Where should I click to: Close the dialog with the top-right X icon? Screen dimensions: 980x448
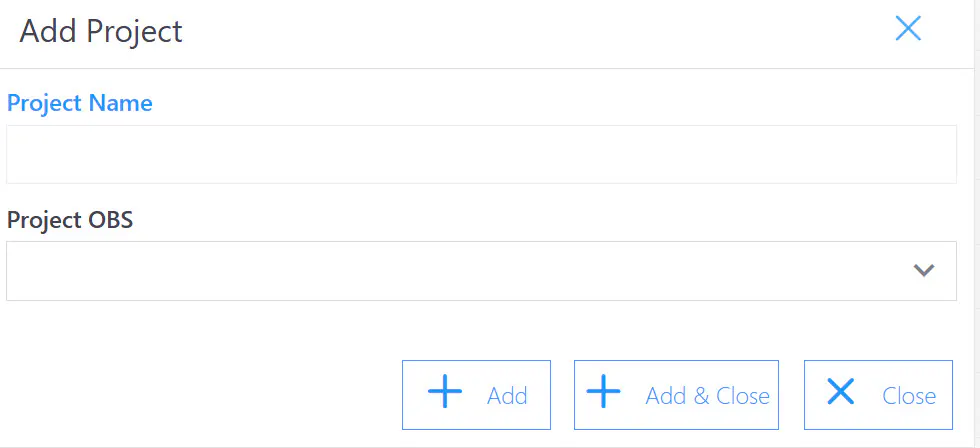click(908, 29)
